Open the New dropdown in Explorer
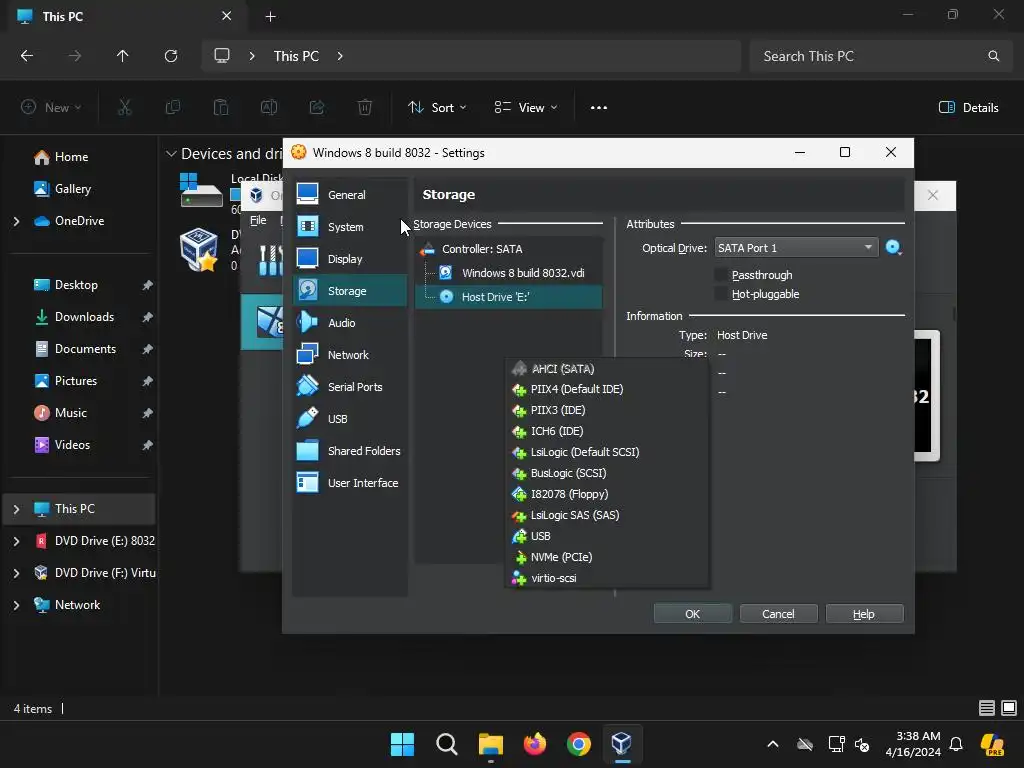Viewport: 1024px width, 768px height. tap(51, 108)
